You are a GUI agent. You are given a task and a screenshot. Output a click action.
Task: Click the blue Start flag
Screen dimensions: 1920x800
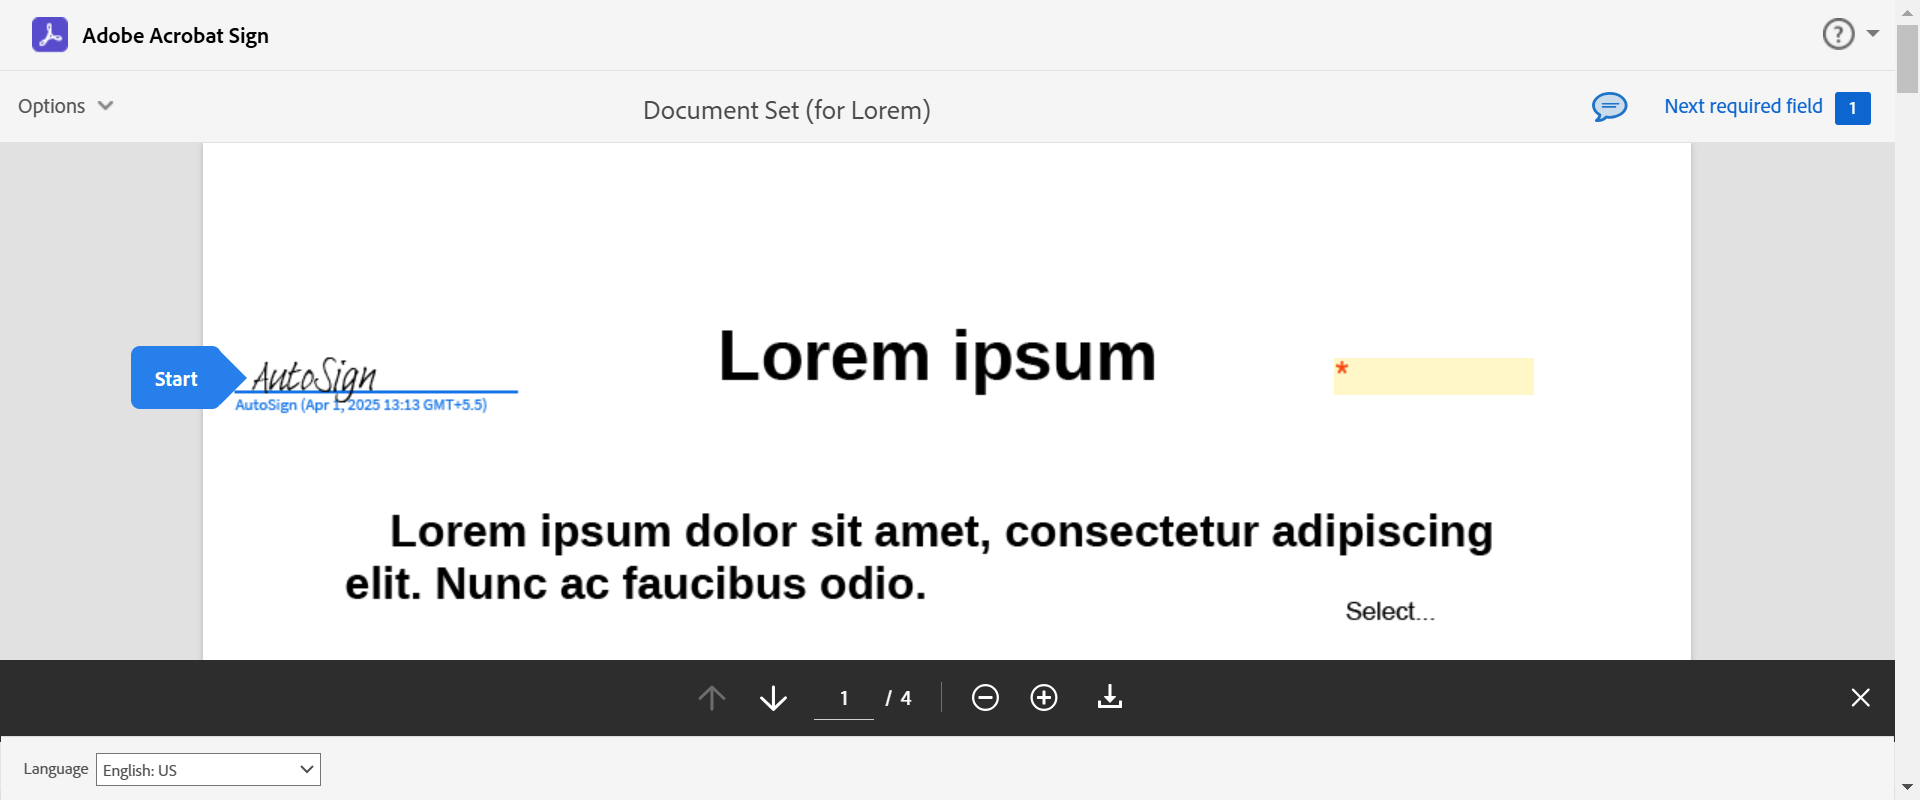tap(187, 378)
